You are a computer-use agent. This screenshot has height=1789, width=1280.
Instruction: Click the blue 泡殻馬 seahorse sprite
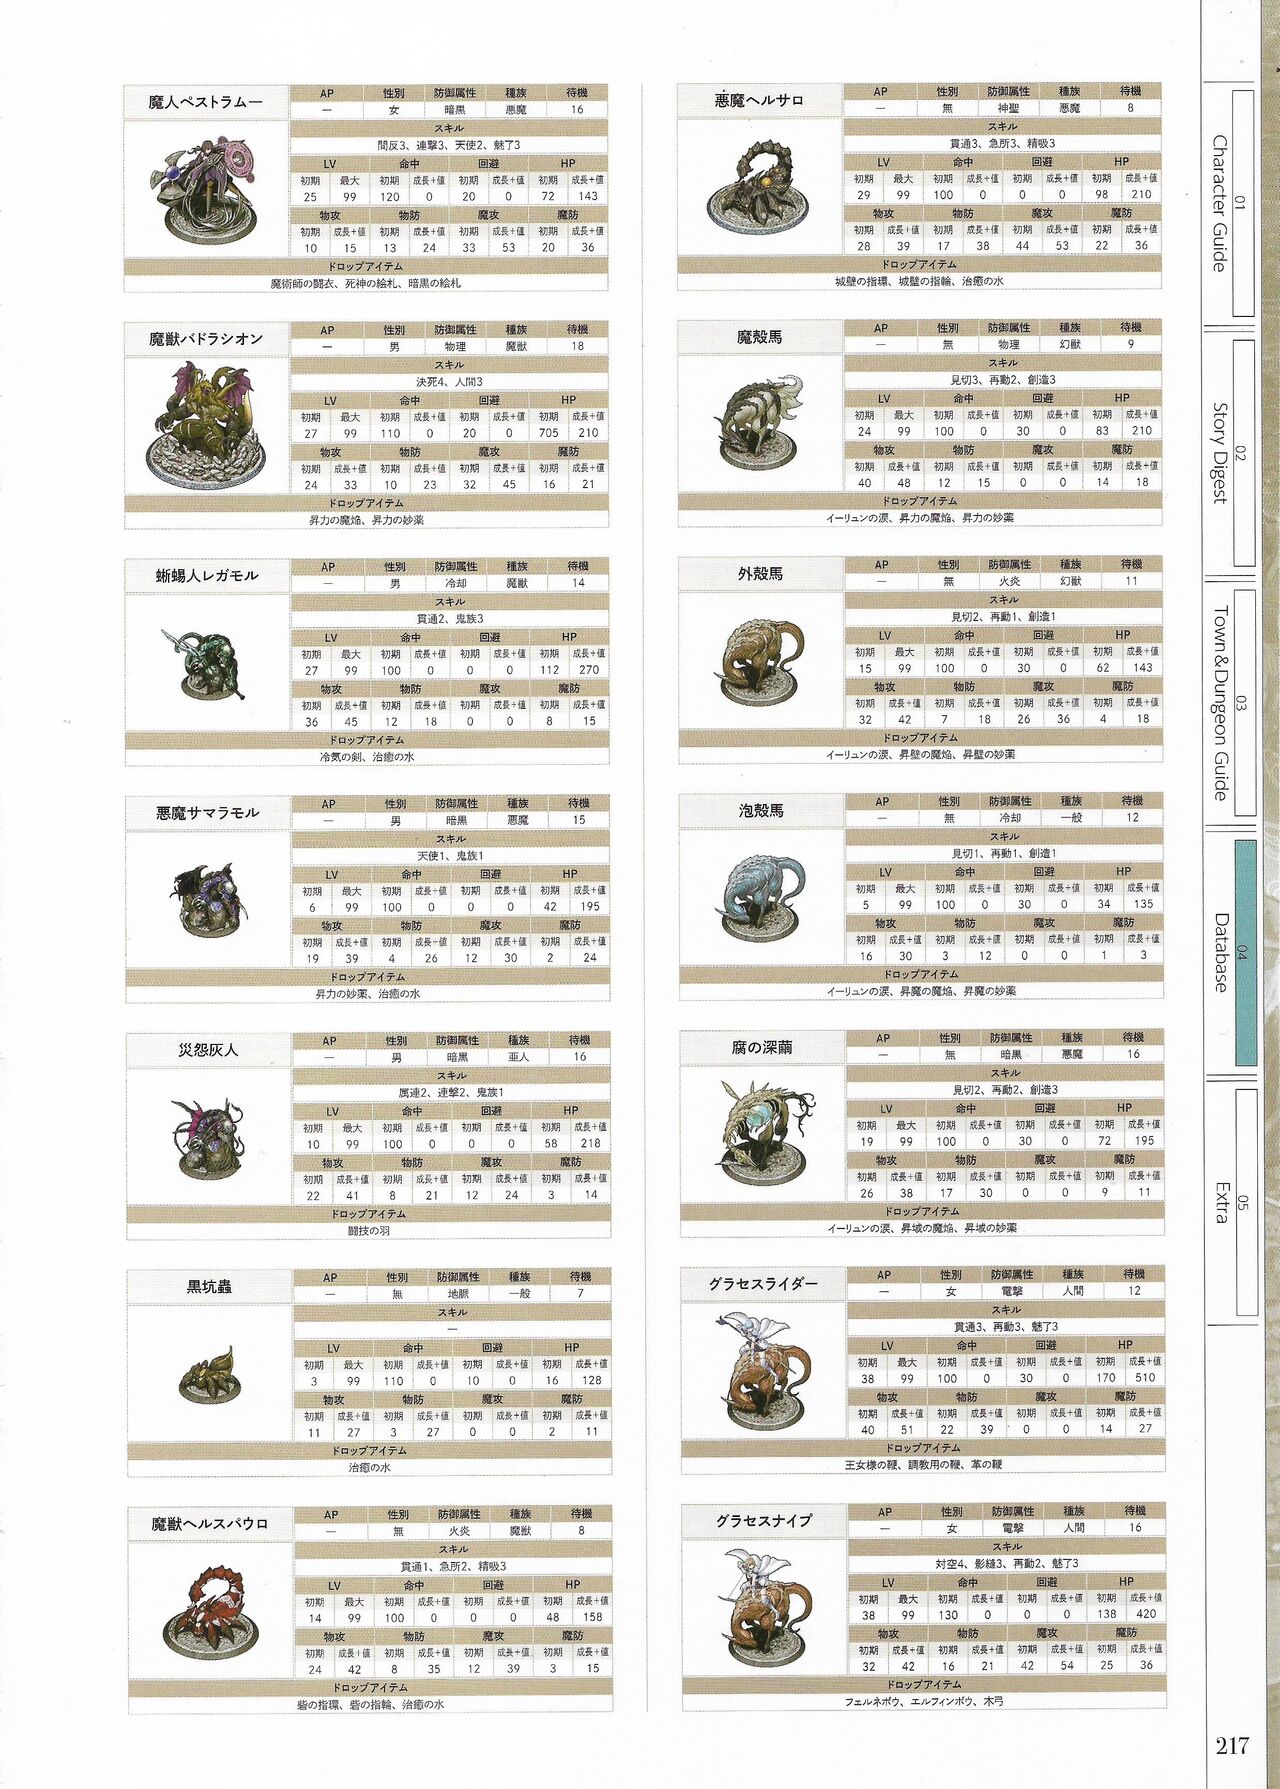click(760, 896)
